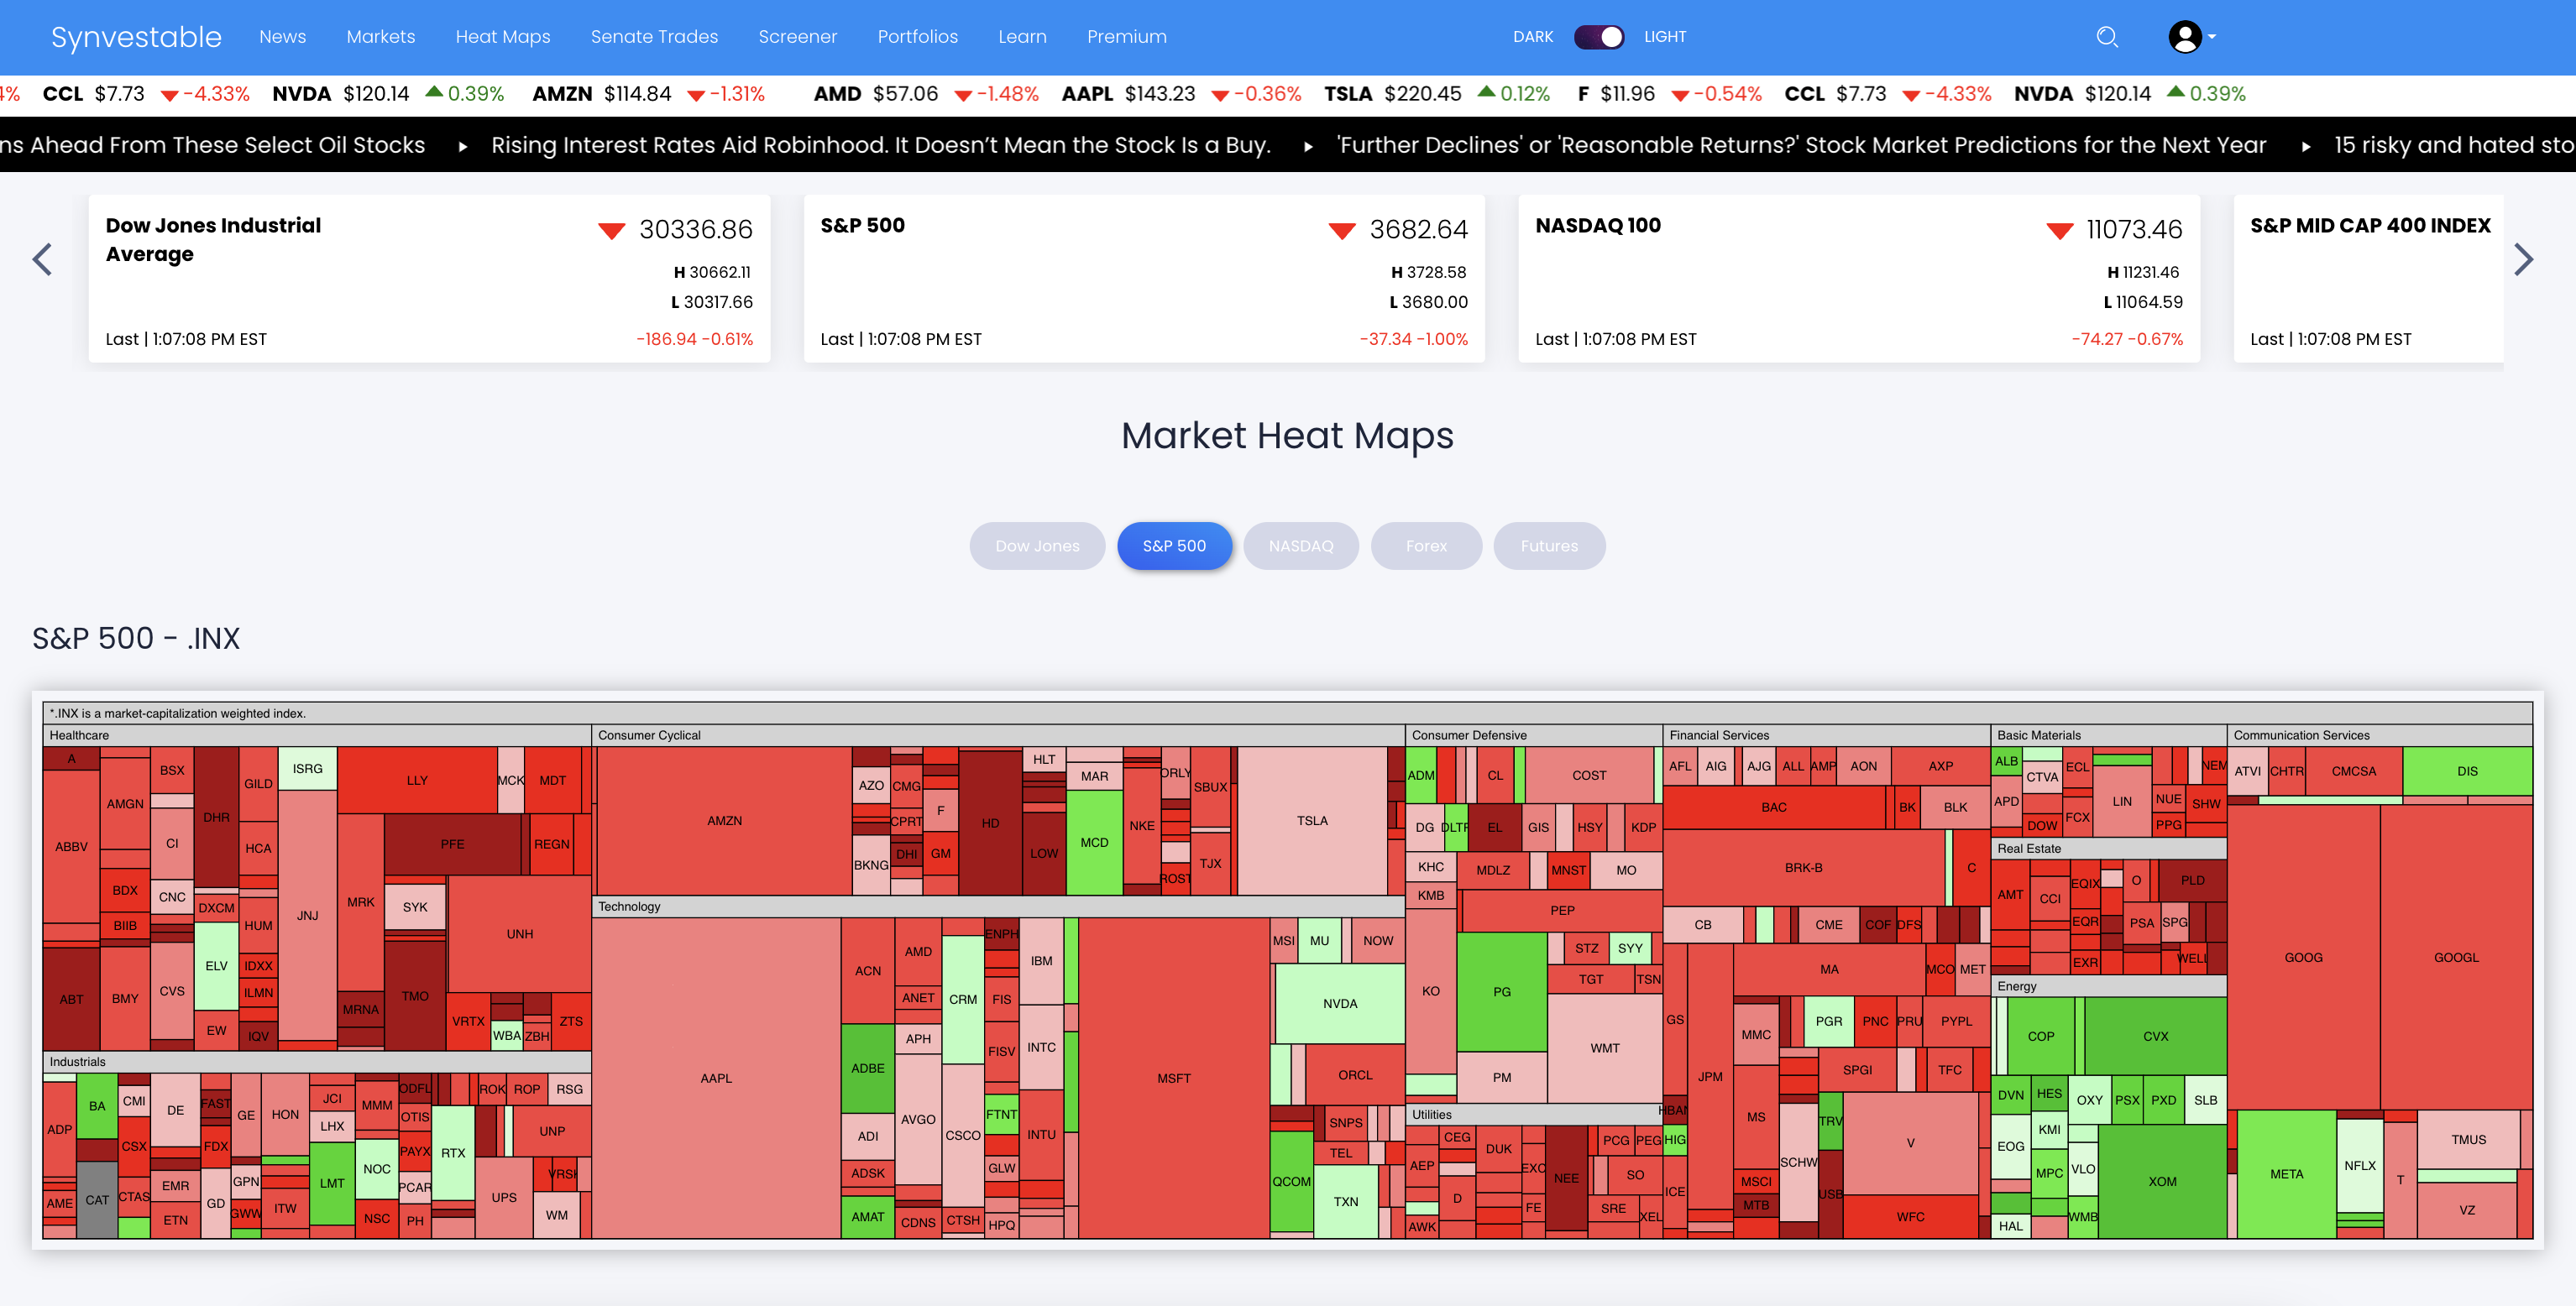The height and width of the screenshot is (1306, 2576).
Task: Click the gray CAT tile in Industrials
Action: pos(97,1199)
